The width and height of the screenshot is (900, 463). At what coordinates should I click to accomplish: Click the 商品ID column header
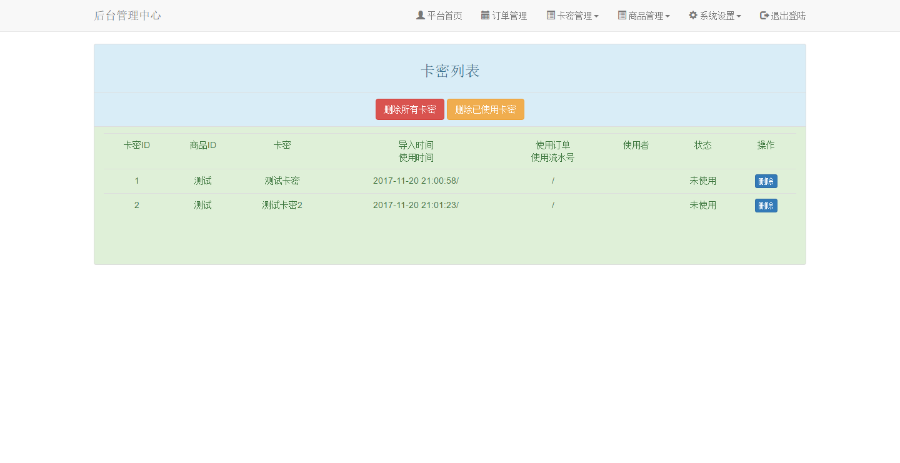point(203,145)
